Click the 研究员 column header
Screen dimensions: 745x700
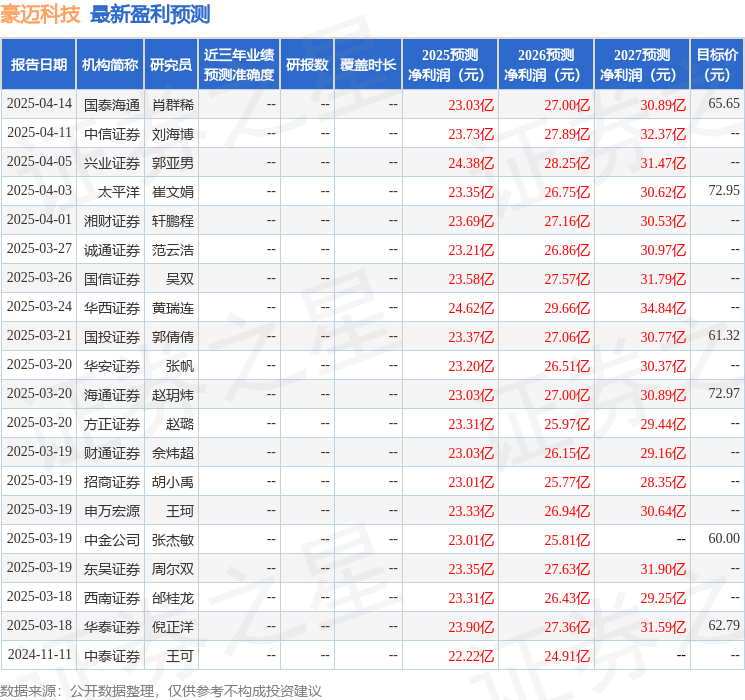coord(171,64)
